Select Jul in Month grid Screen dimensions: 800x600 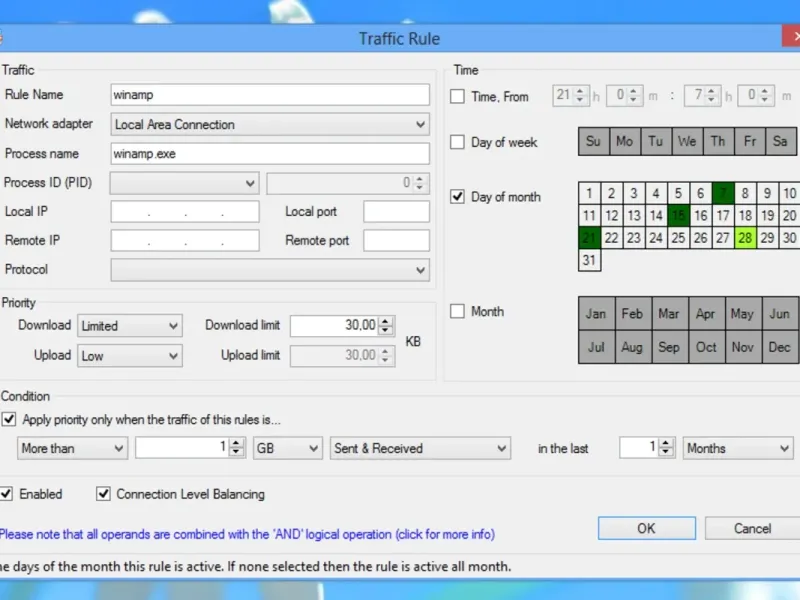[596, 347]
